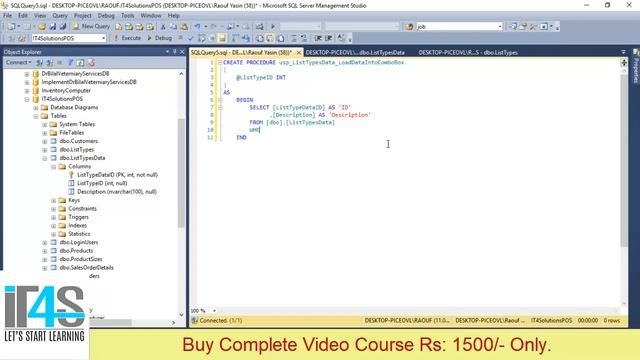640x360 pixels.
Task: Close the Object Explorer panel
Action: 182,52
